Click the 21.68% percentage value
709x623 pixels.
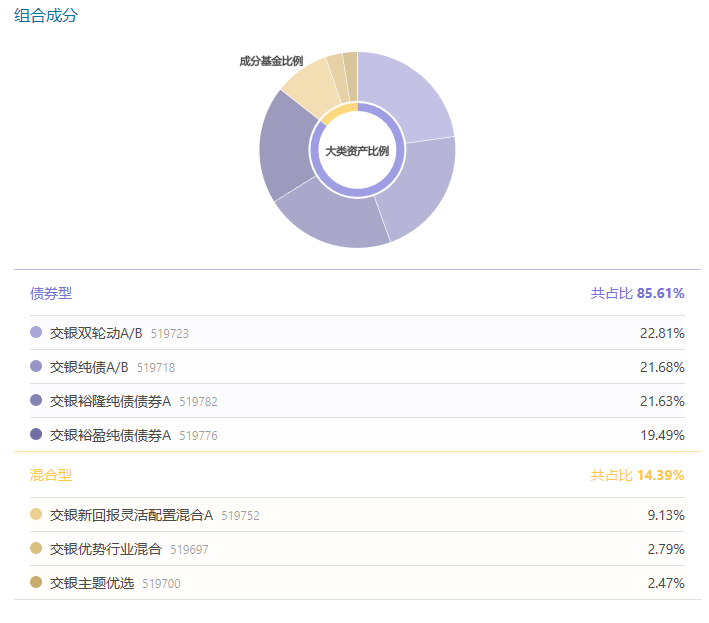tap(662, 367)
